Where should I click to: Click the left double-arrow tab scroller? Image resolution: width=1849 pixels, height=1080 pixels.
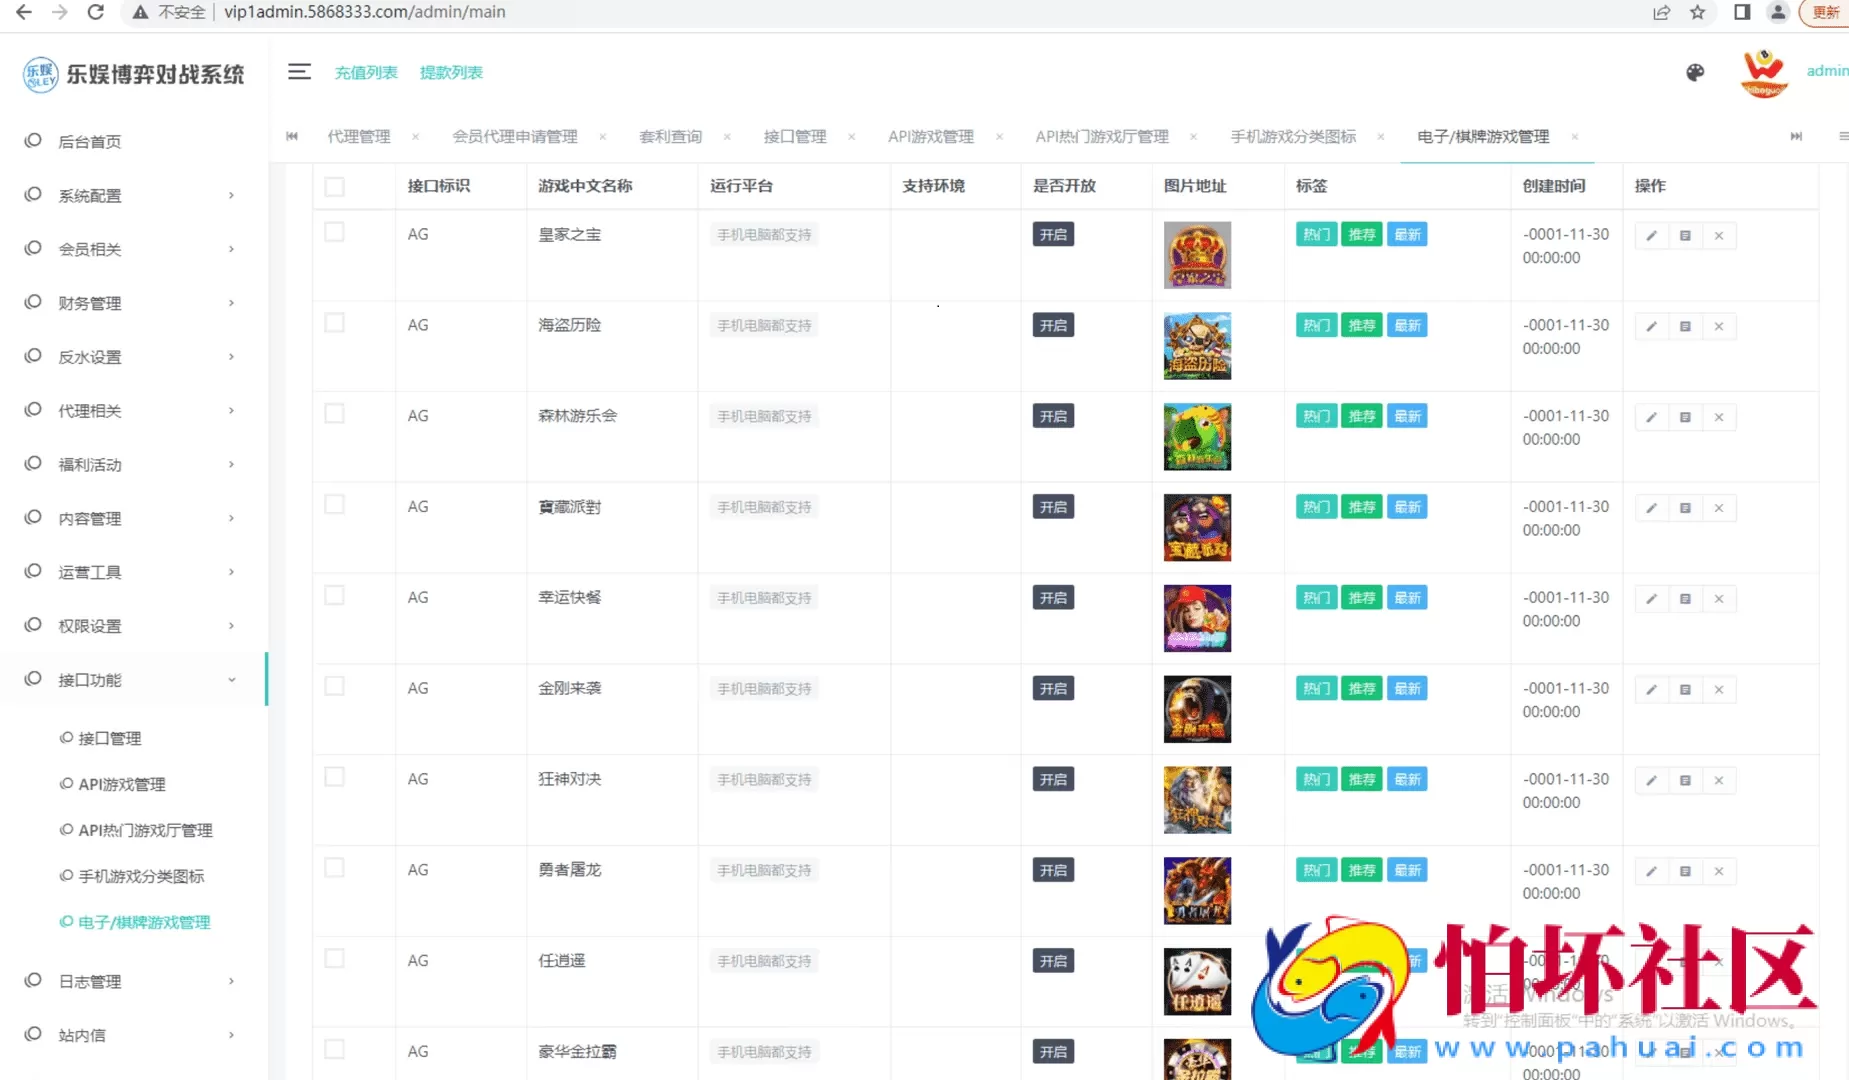(x=291, y=136)
